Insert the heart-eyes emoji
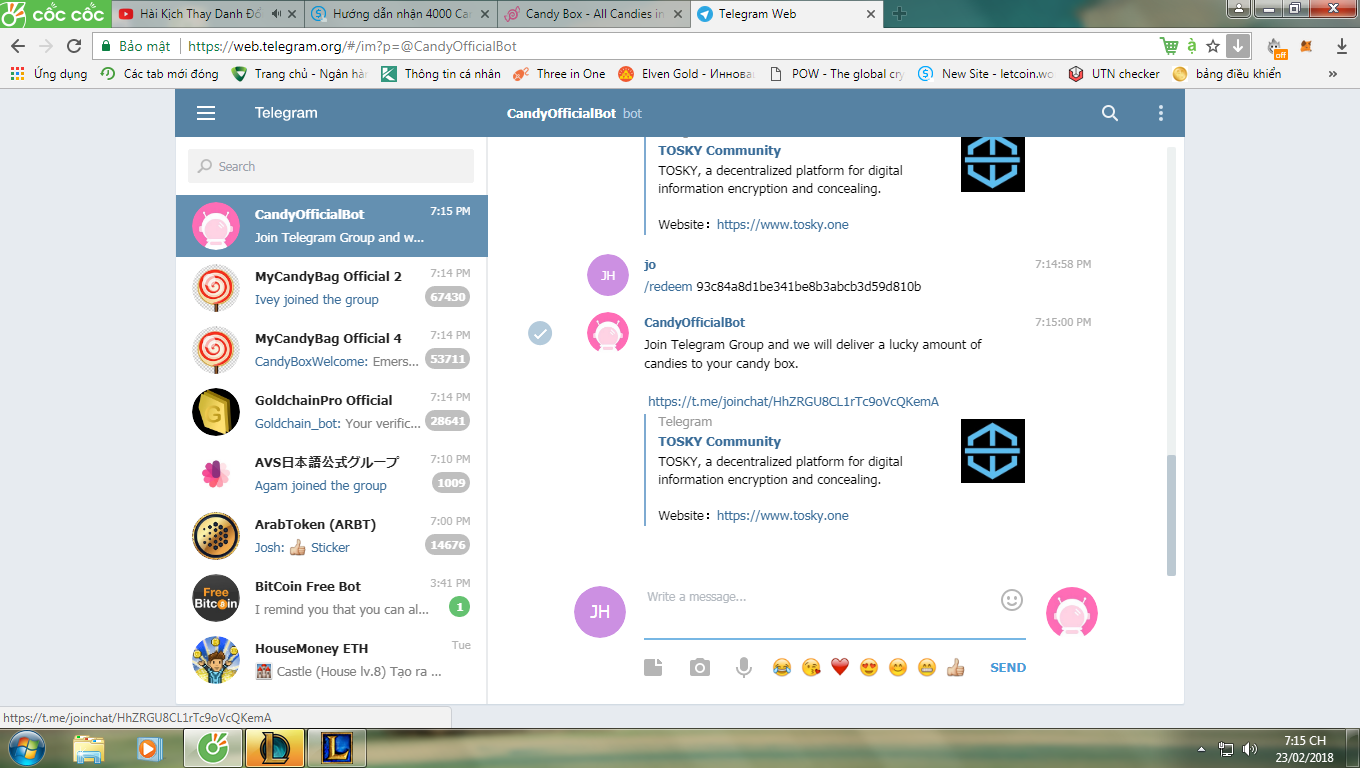This screenshot has height=768, width=1360. 869,667
